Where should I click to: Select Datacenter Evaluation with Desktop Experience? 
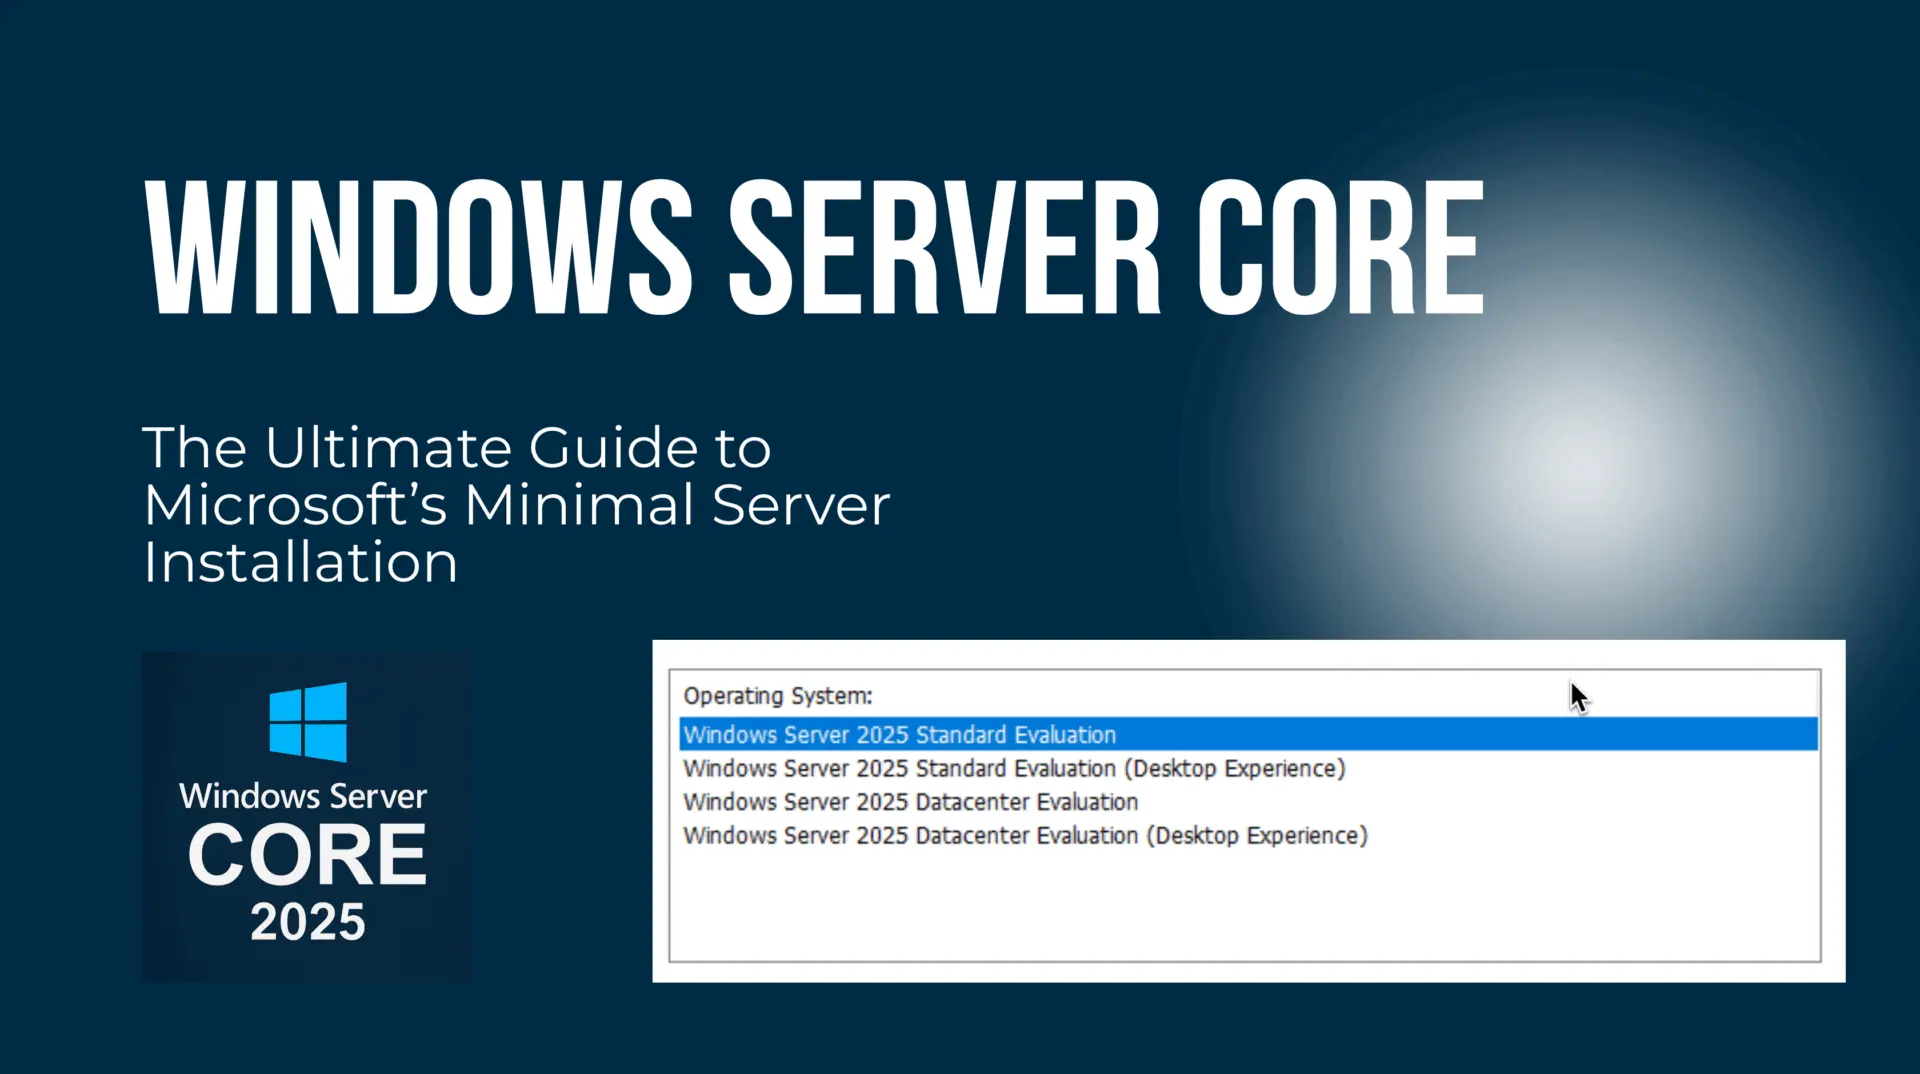(x=1024, y=835)
